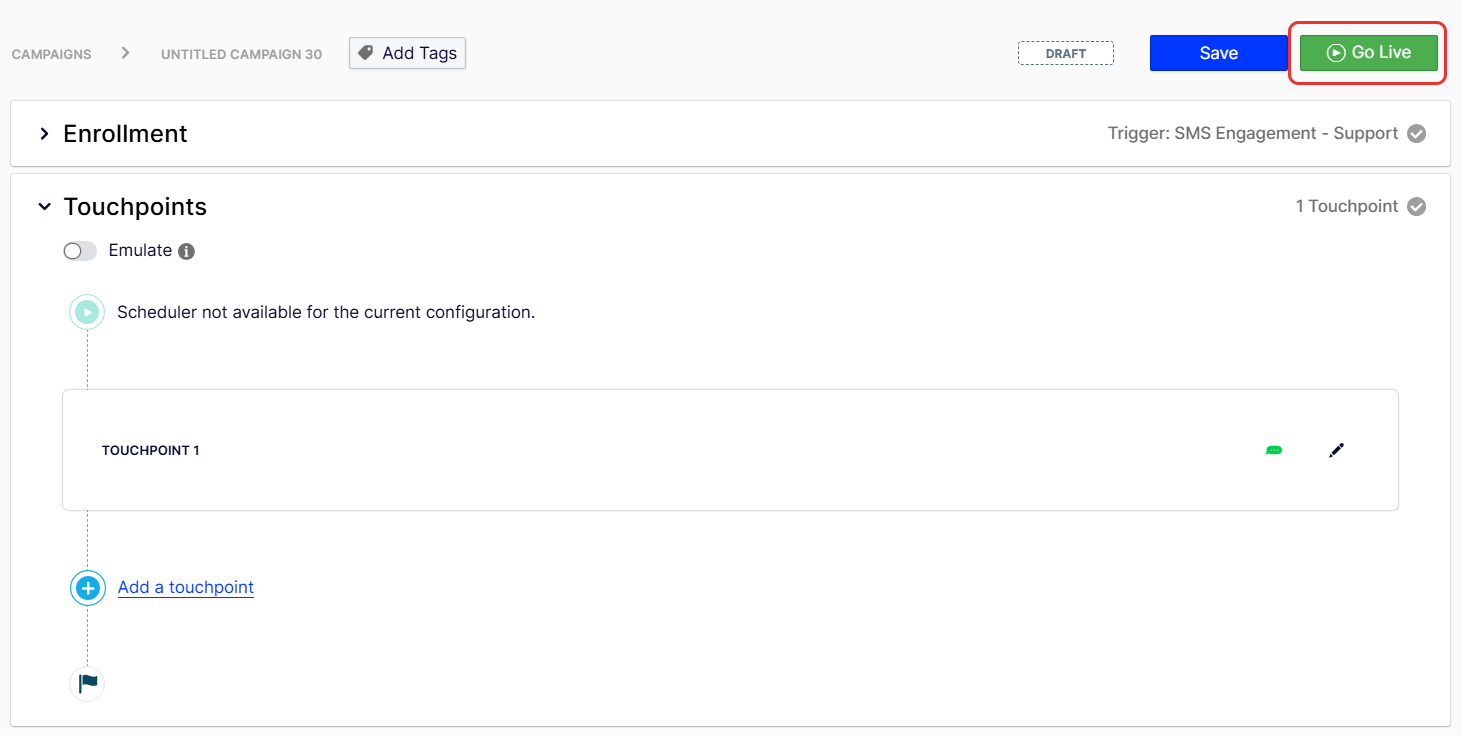Expand the Enrollment section chevron
1462x735 pixels.
[44, 134]
